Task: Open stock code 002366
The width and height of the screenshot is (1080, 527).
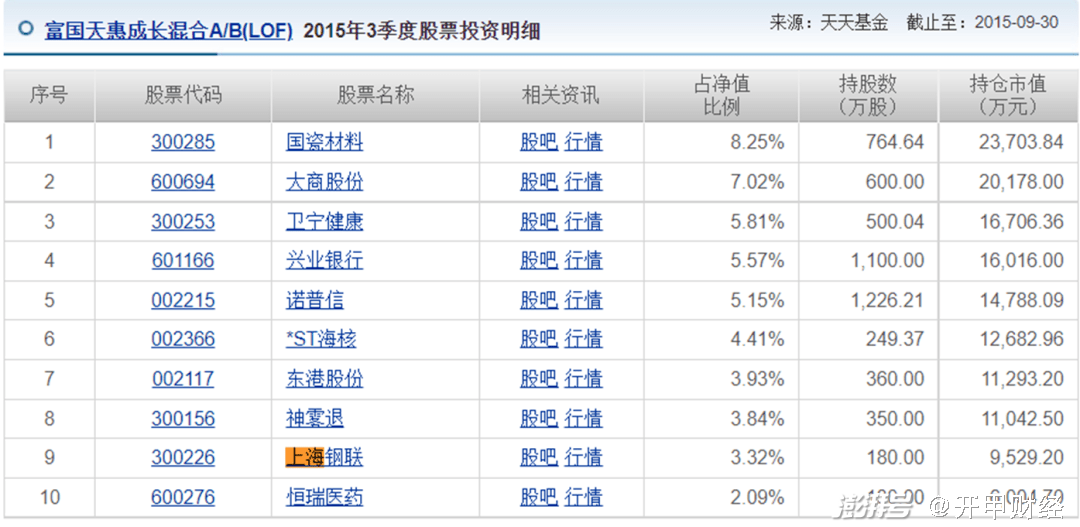Action: tap(183, 339)
